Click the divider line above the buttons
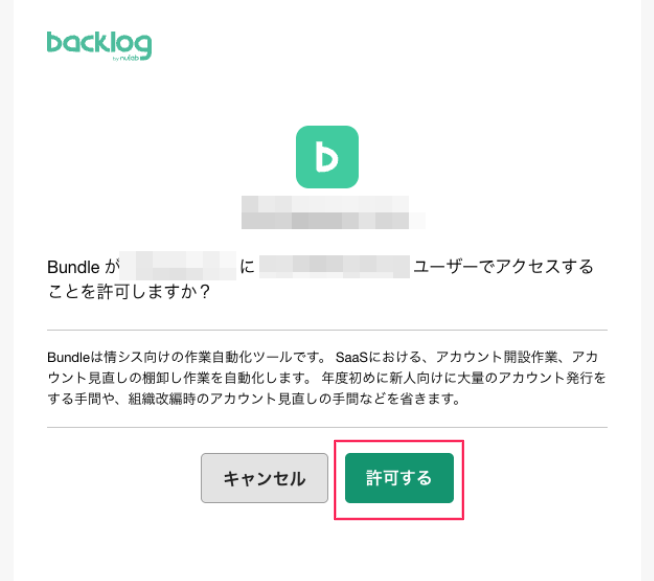654x581 pixels. [x=327, y=427]
